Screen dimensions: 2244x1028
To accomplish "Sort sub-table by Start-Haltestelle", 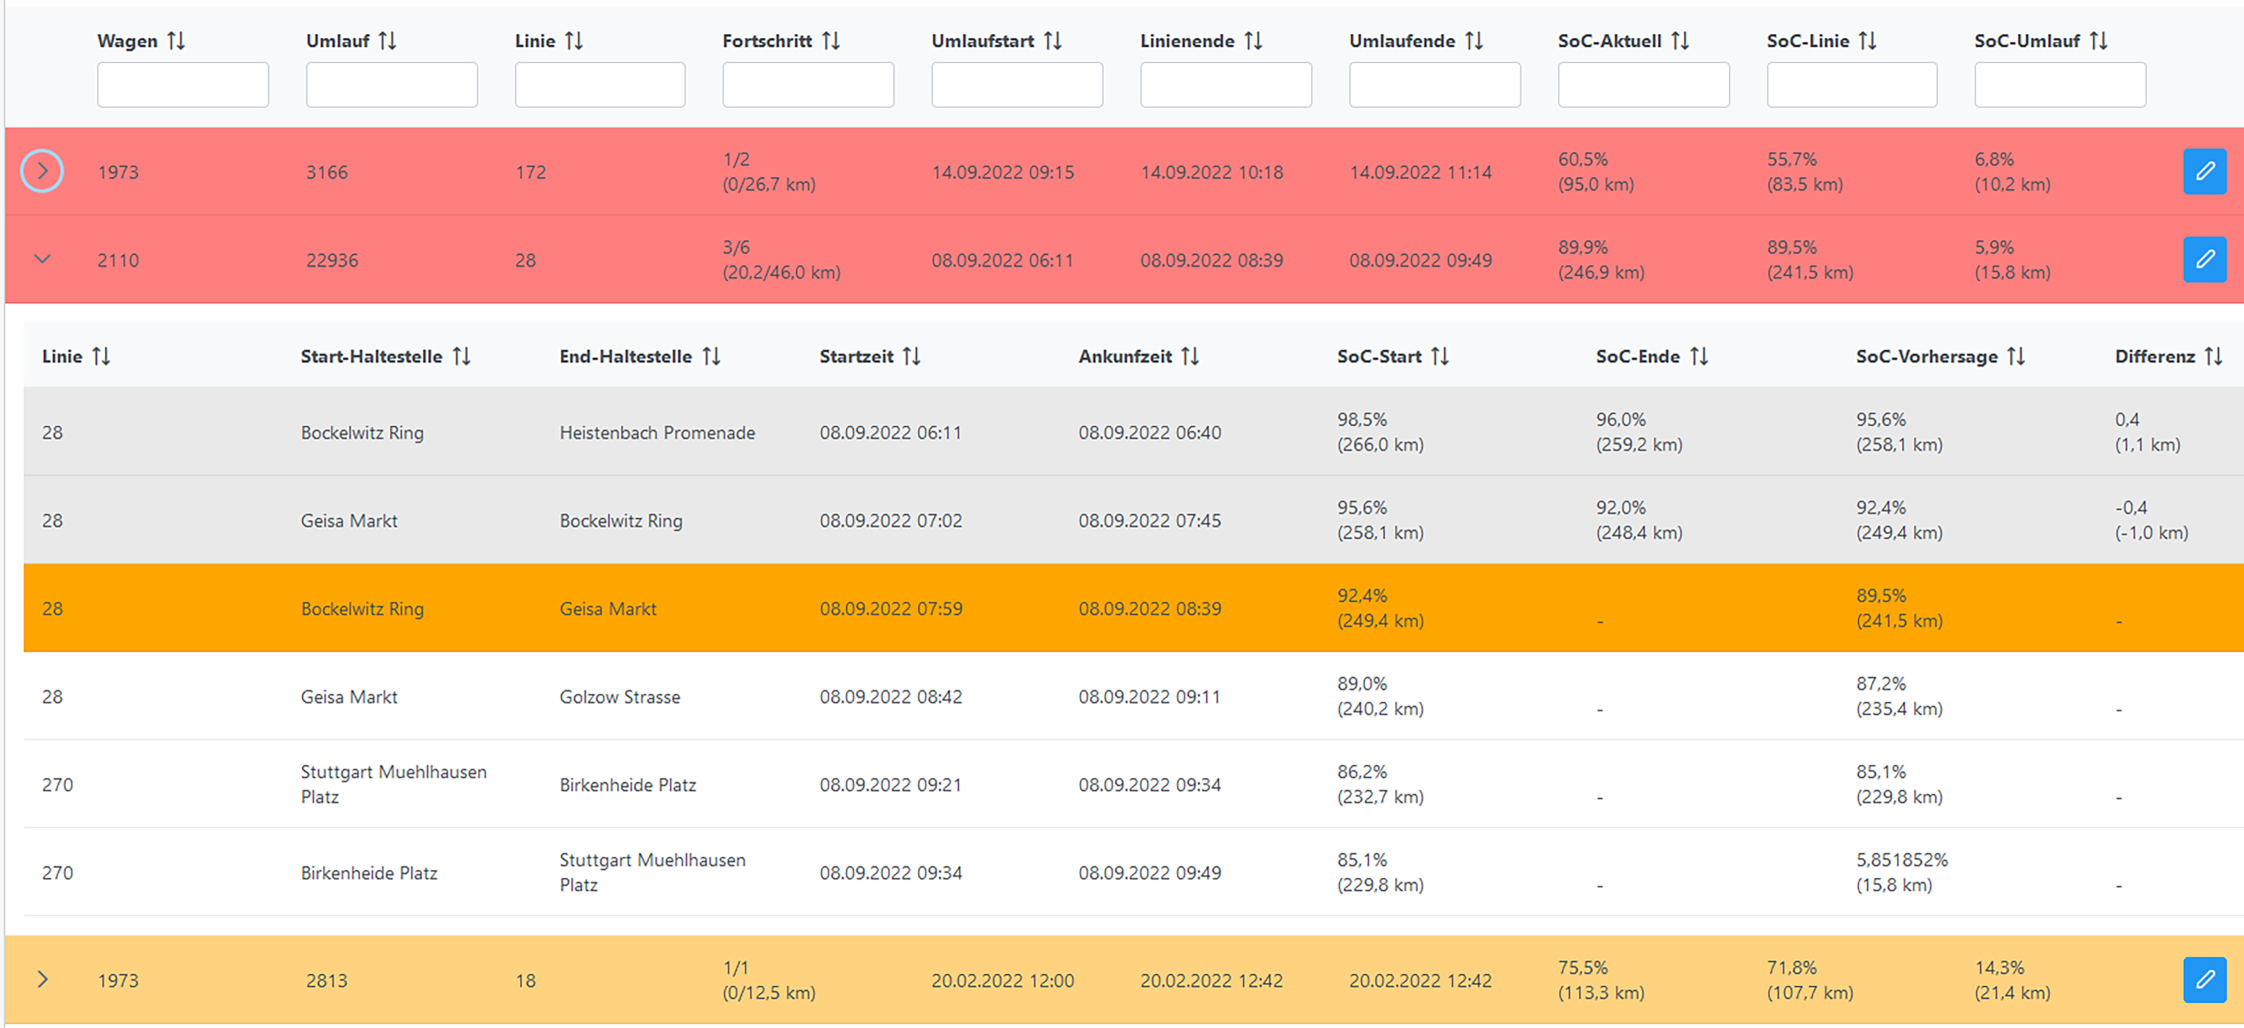I will pos(461,357).
